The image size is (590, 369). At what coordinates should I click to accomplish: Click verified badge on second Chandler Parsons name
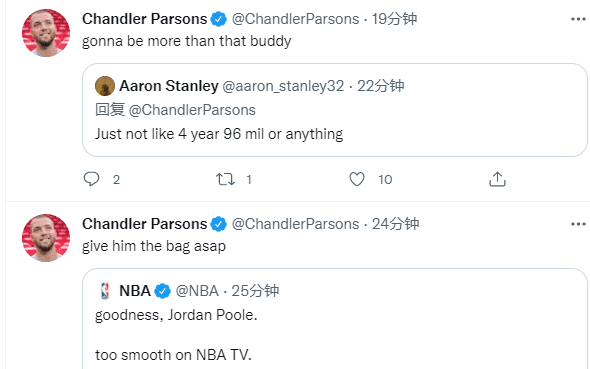pos(219,224)
